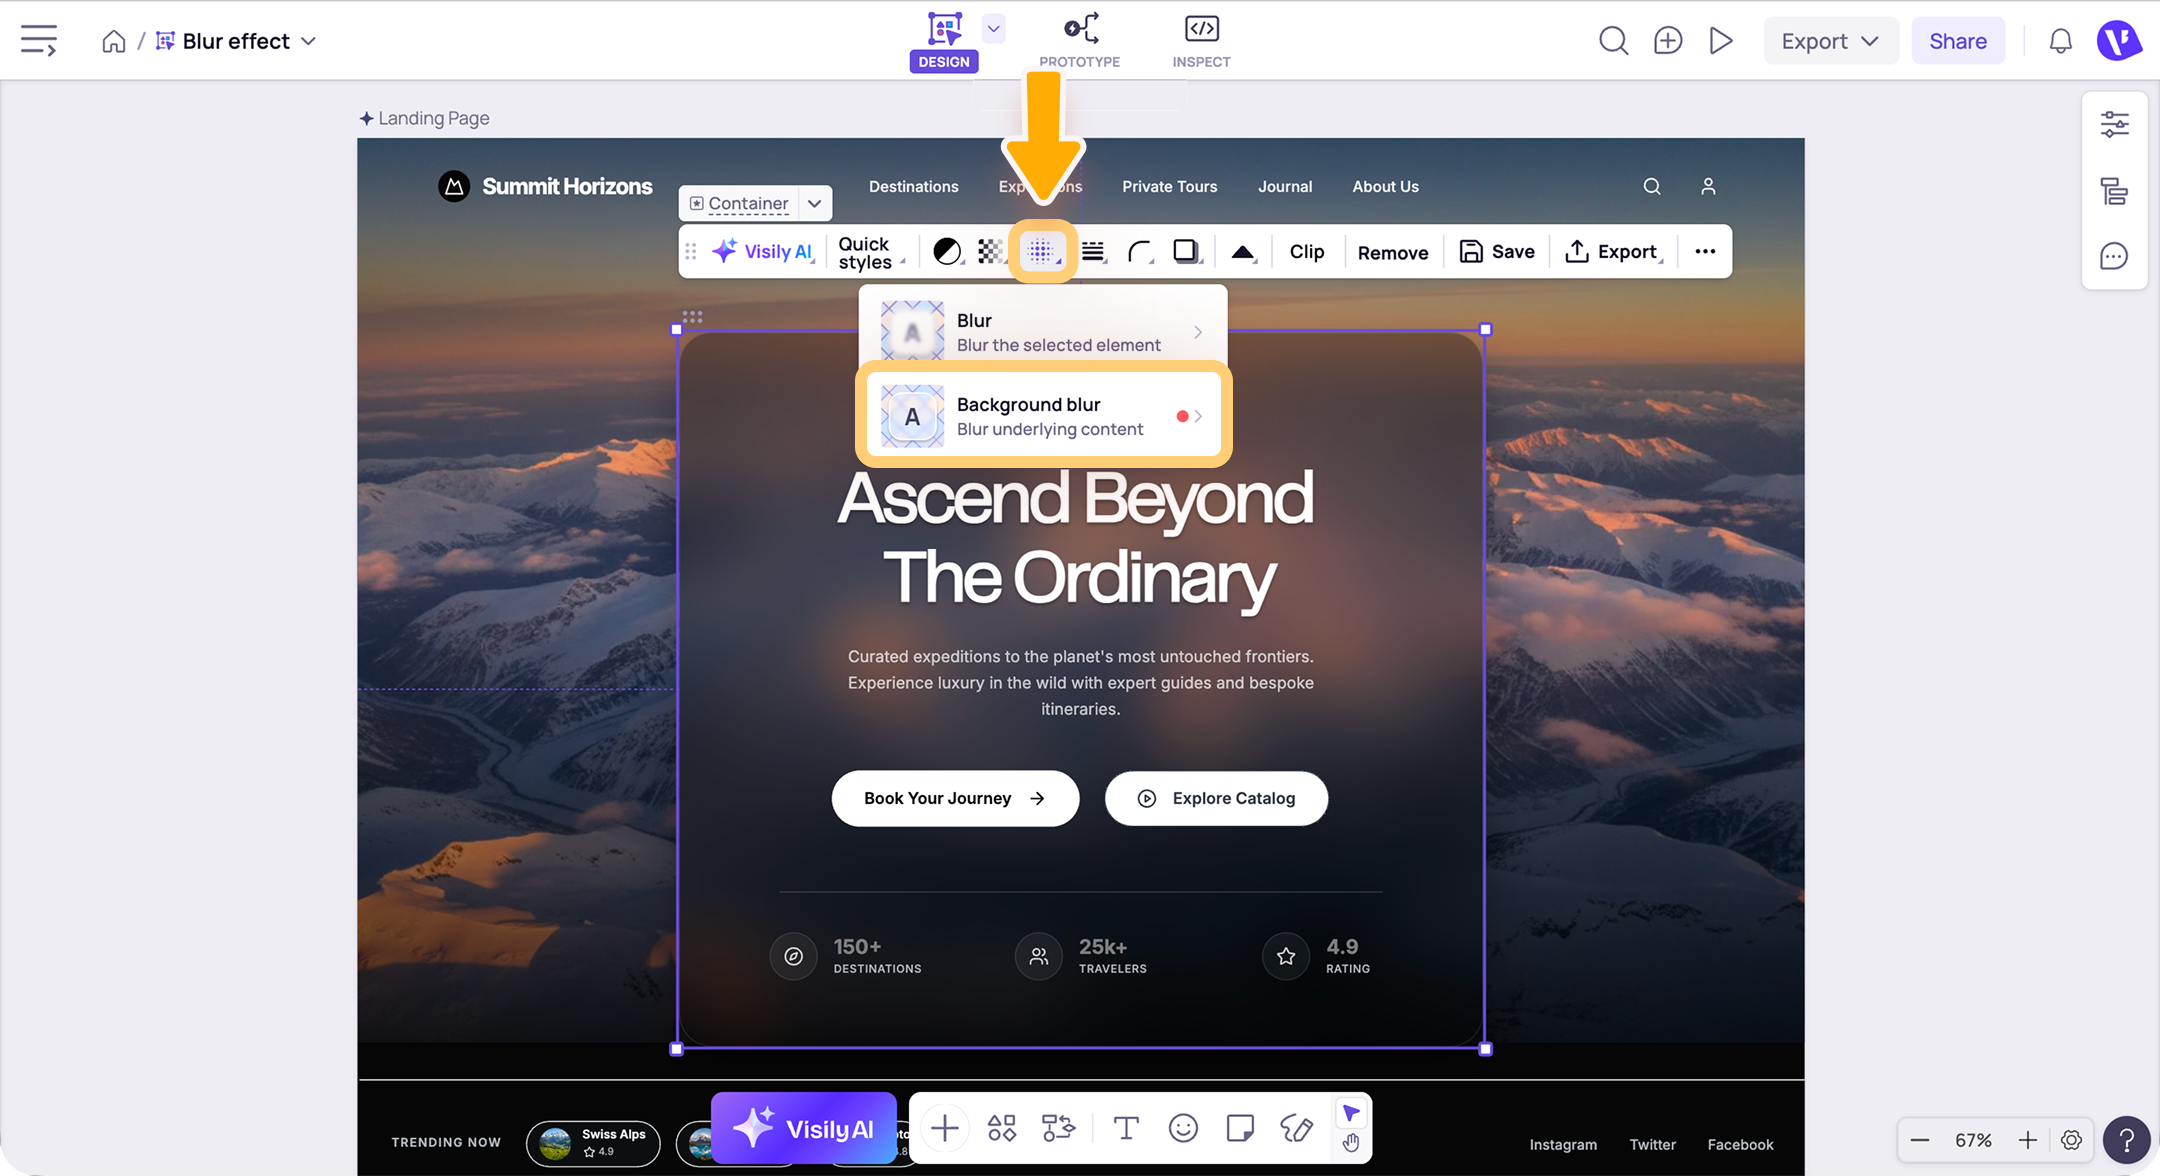
Task: Click the add circle-plus icon in header
Action: (x=1668, y=41)
